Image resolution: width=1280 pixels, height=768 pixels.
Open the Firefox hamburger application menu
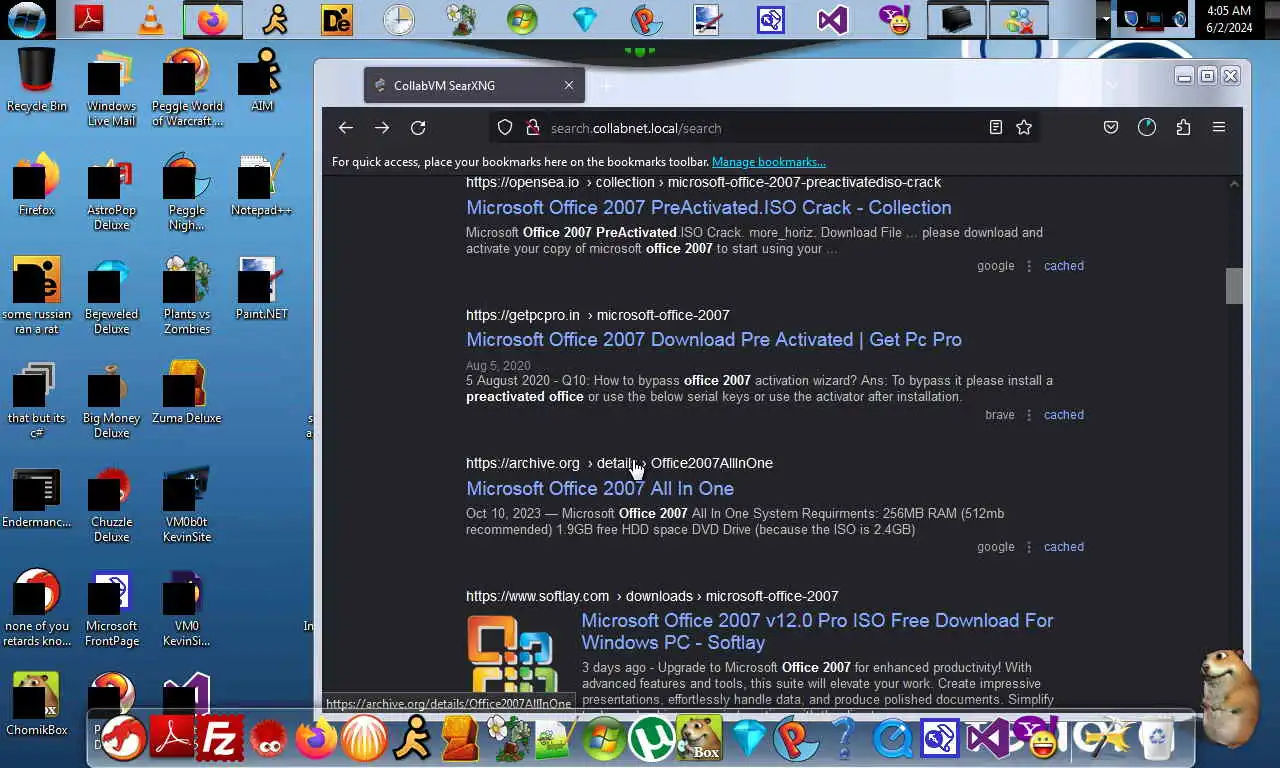1219,128
